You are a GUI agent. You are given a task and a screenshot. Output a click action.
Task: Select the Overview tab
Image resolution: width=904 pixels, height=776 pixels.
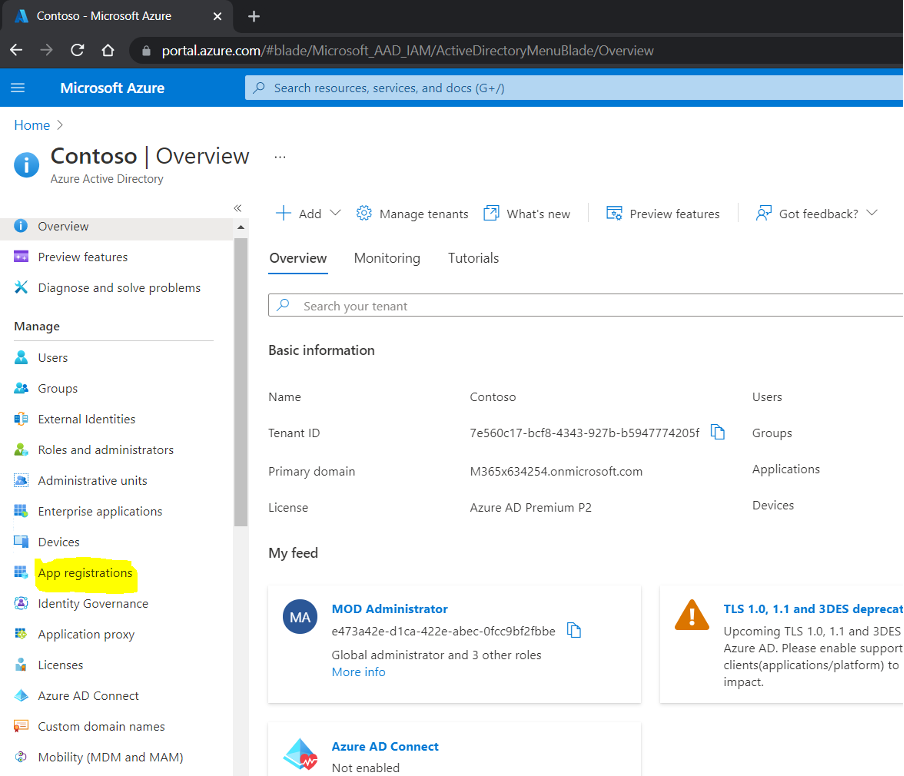coord(298,258)
